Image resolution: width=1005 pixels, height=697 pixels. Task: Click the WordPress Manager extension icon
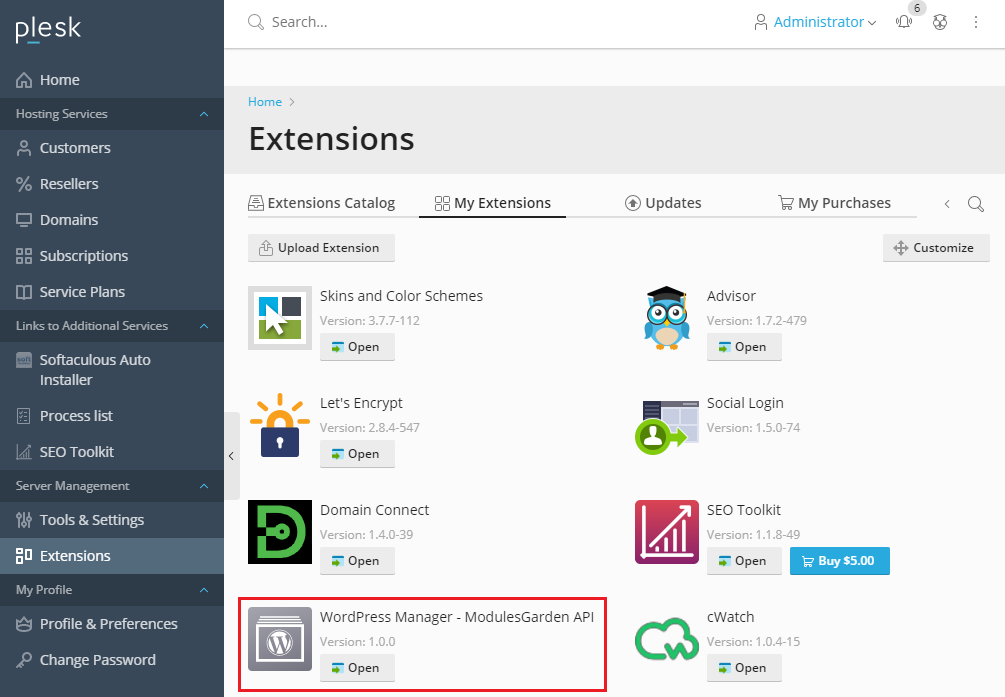280,639
